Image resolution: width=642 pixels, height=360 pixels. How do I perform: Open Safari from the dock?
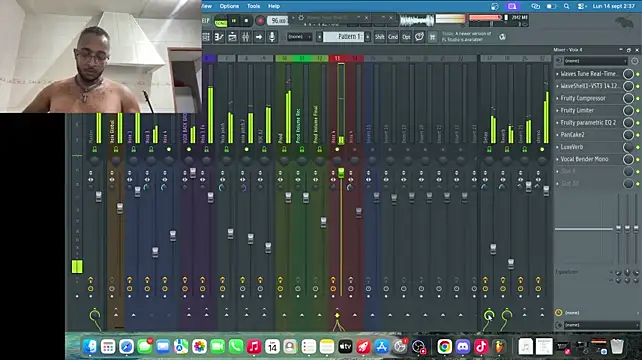(x=127, y=347)
